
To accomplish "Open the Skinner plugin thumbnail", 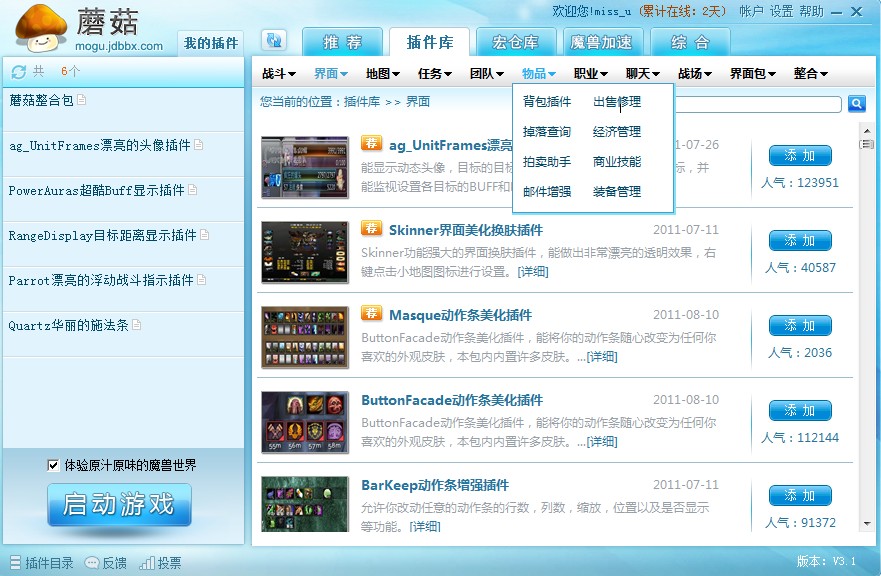I will pos(305,252).
